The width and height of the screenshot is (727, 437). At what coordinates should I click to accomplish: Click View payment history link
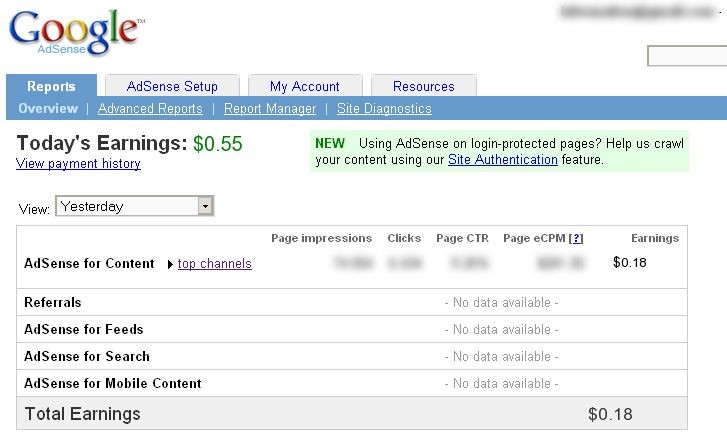(x=78, y=164)
